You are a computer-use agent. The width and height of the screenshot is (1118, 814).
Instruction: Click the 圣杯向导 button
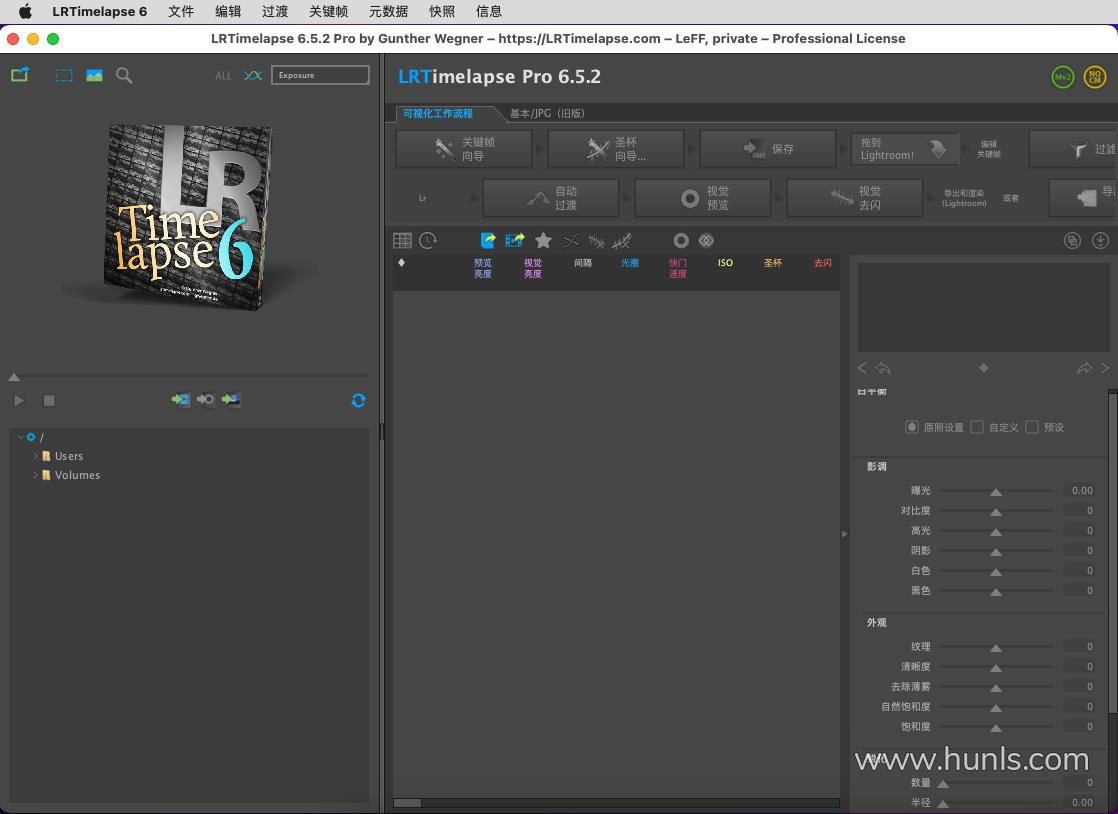pos(616,149)
